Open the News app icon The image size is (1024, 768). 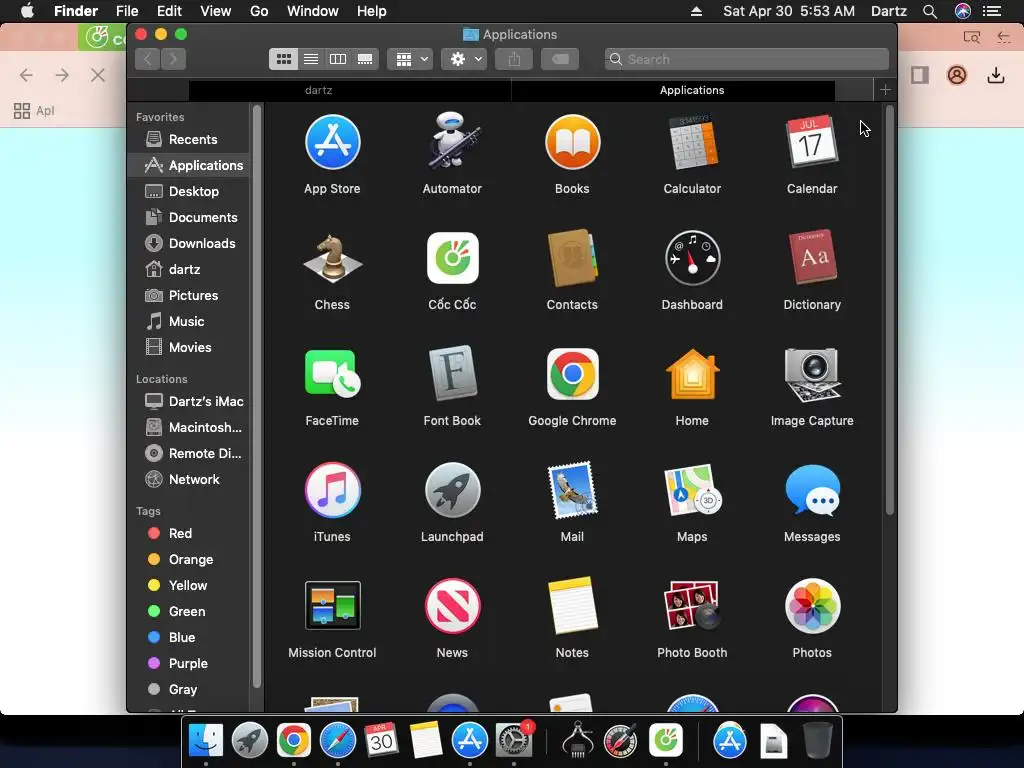tap(453, 606)
